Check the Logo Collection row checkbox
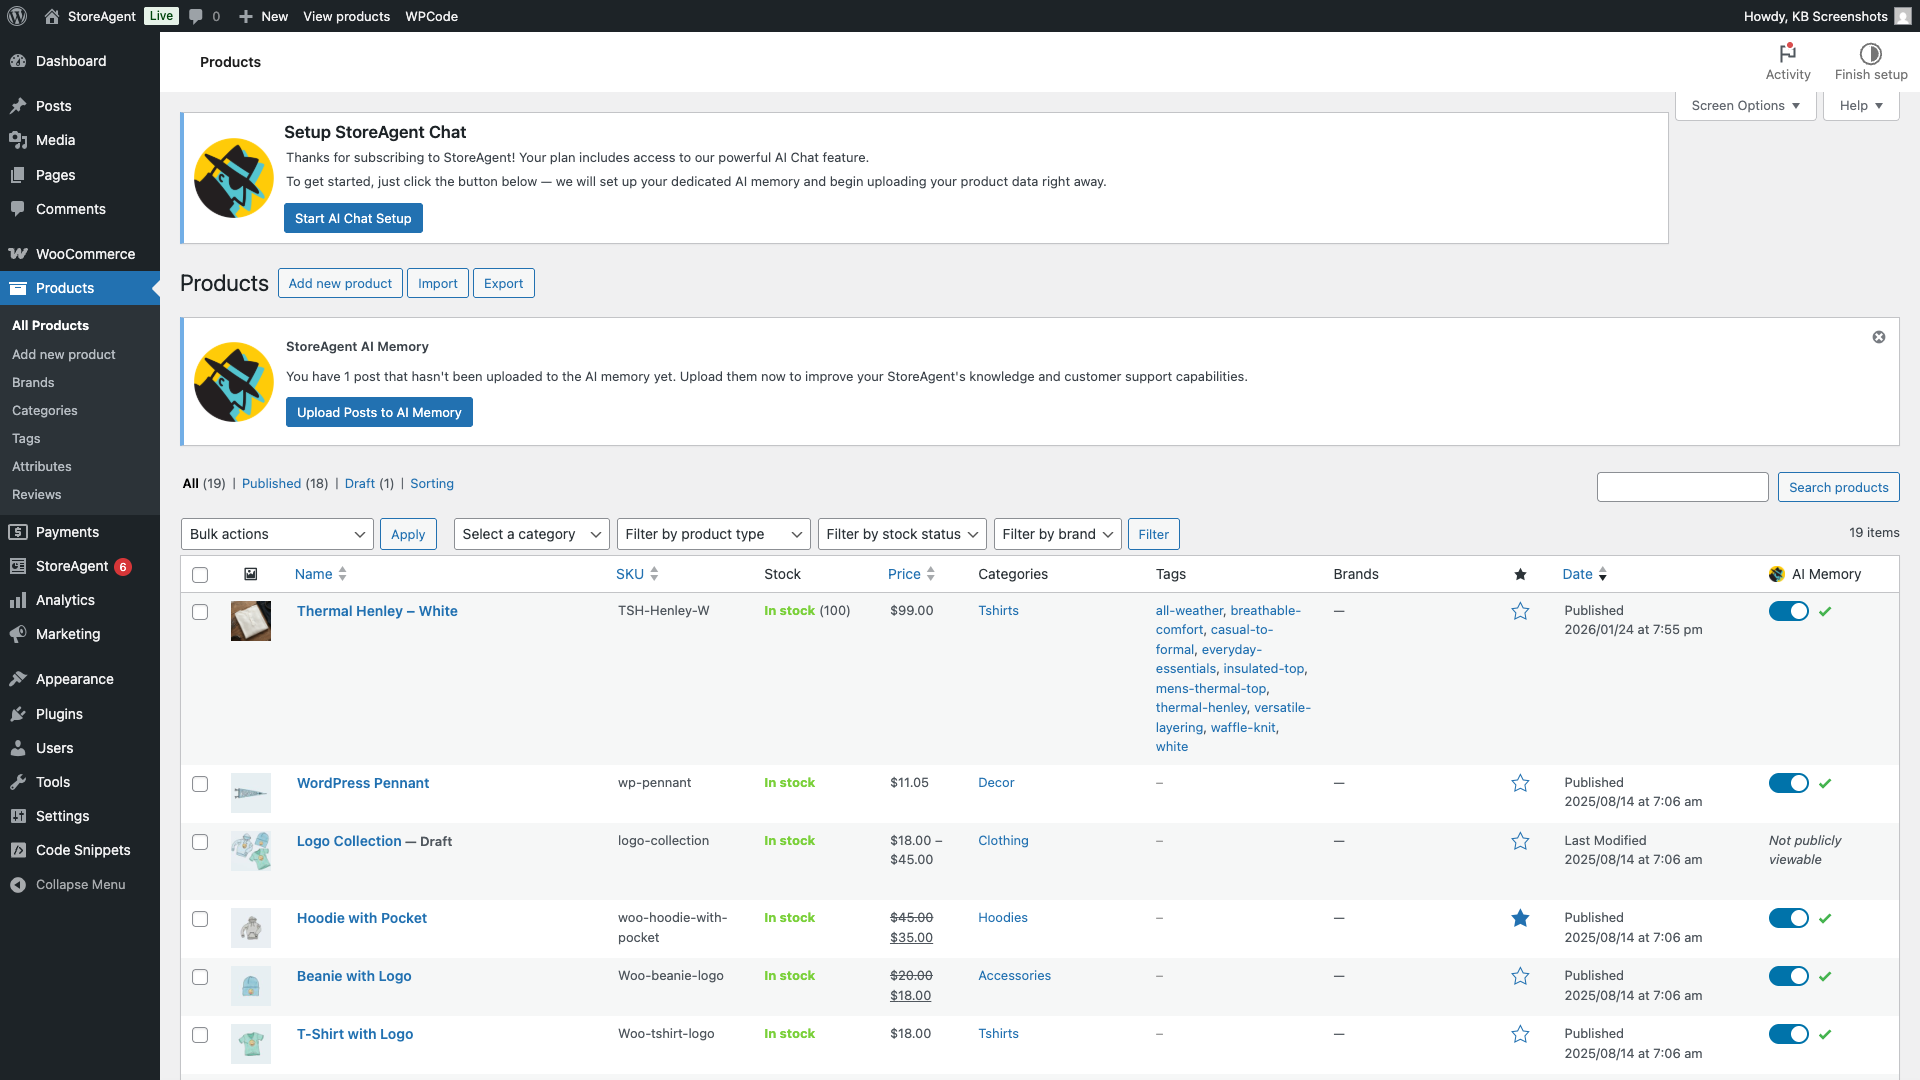 [x=200, y=842]
